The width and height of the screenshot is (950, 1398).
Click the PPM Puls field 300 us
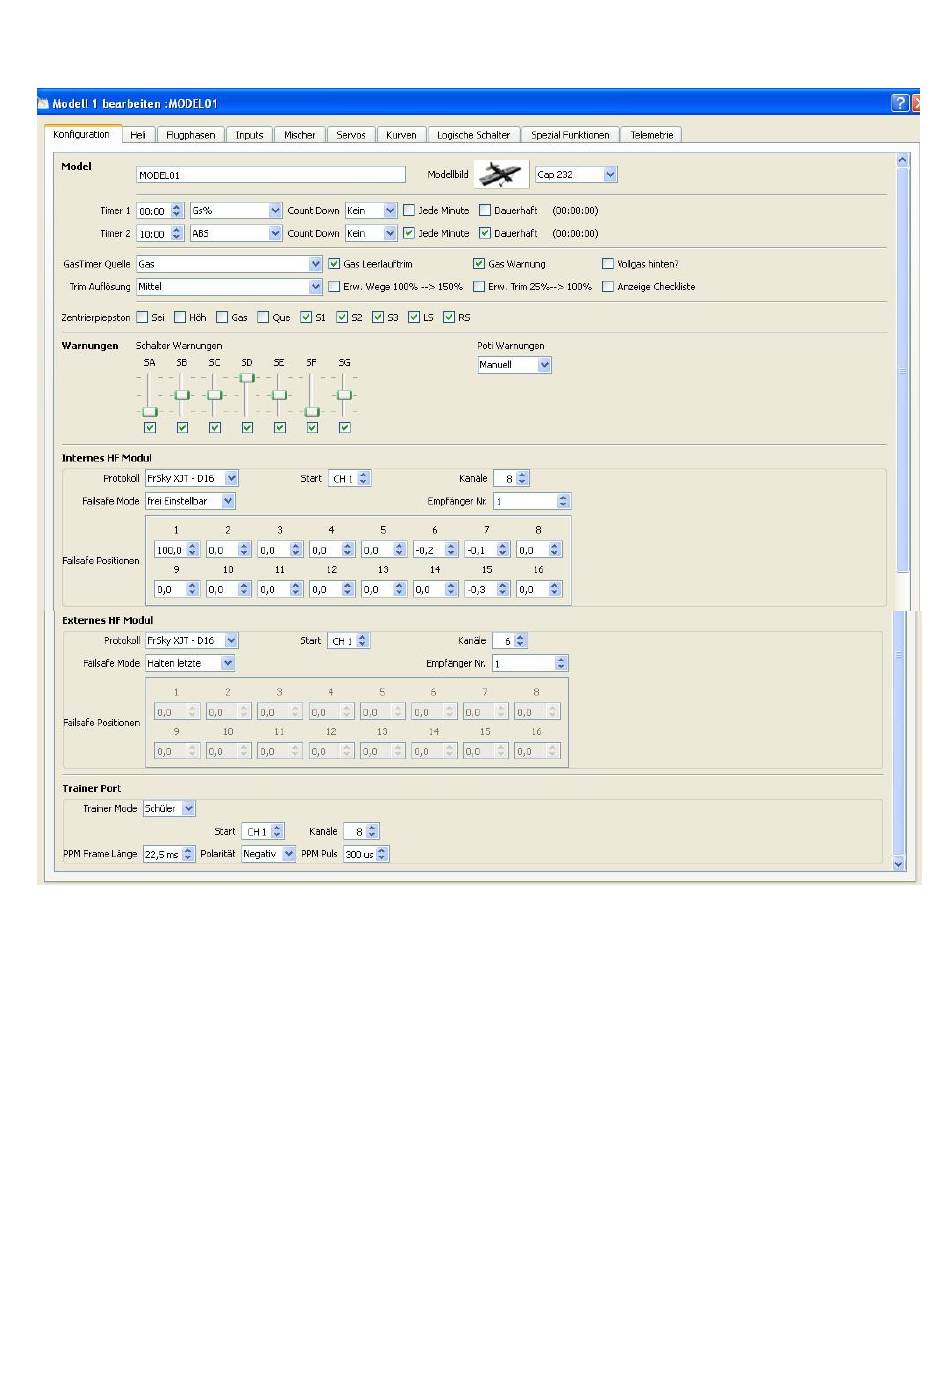(x=366, y=855)
